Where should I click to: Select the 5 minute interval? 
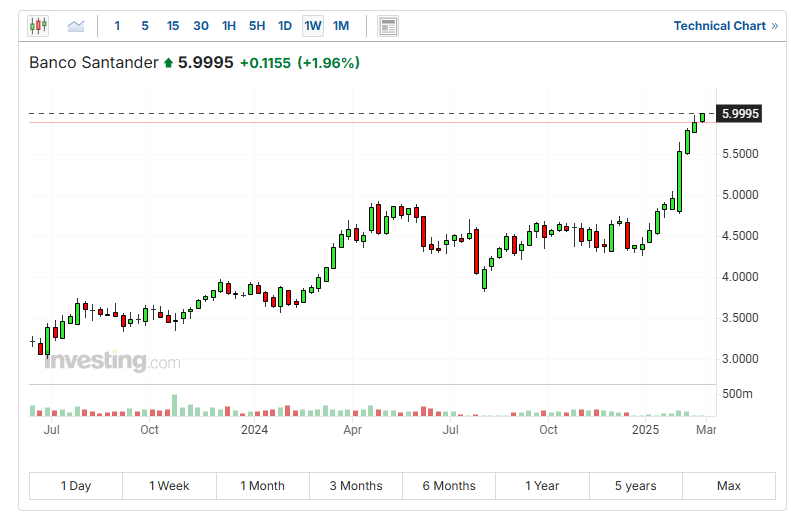coord(145,26)
